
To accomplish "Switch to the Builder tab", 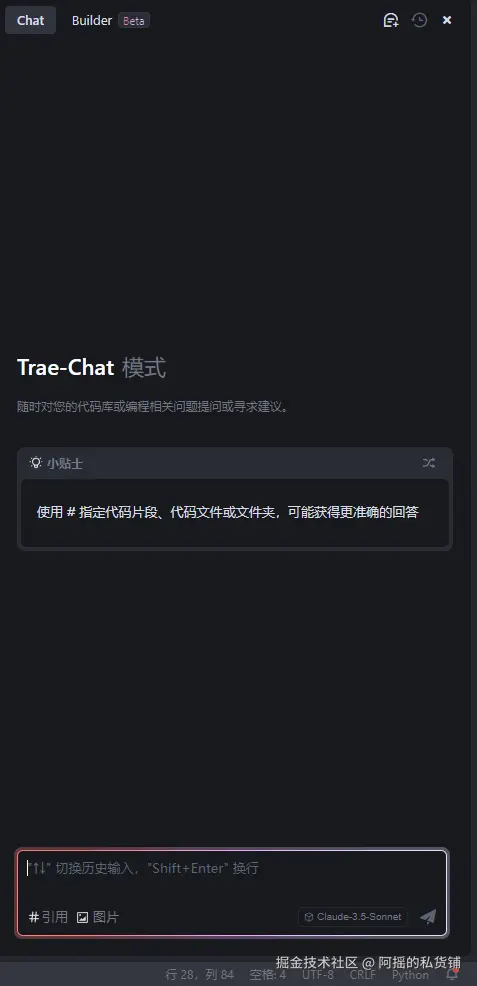I will coord(92,20).
